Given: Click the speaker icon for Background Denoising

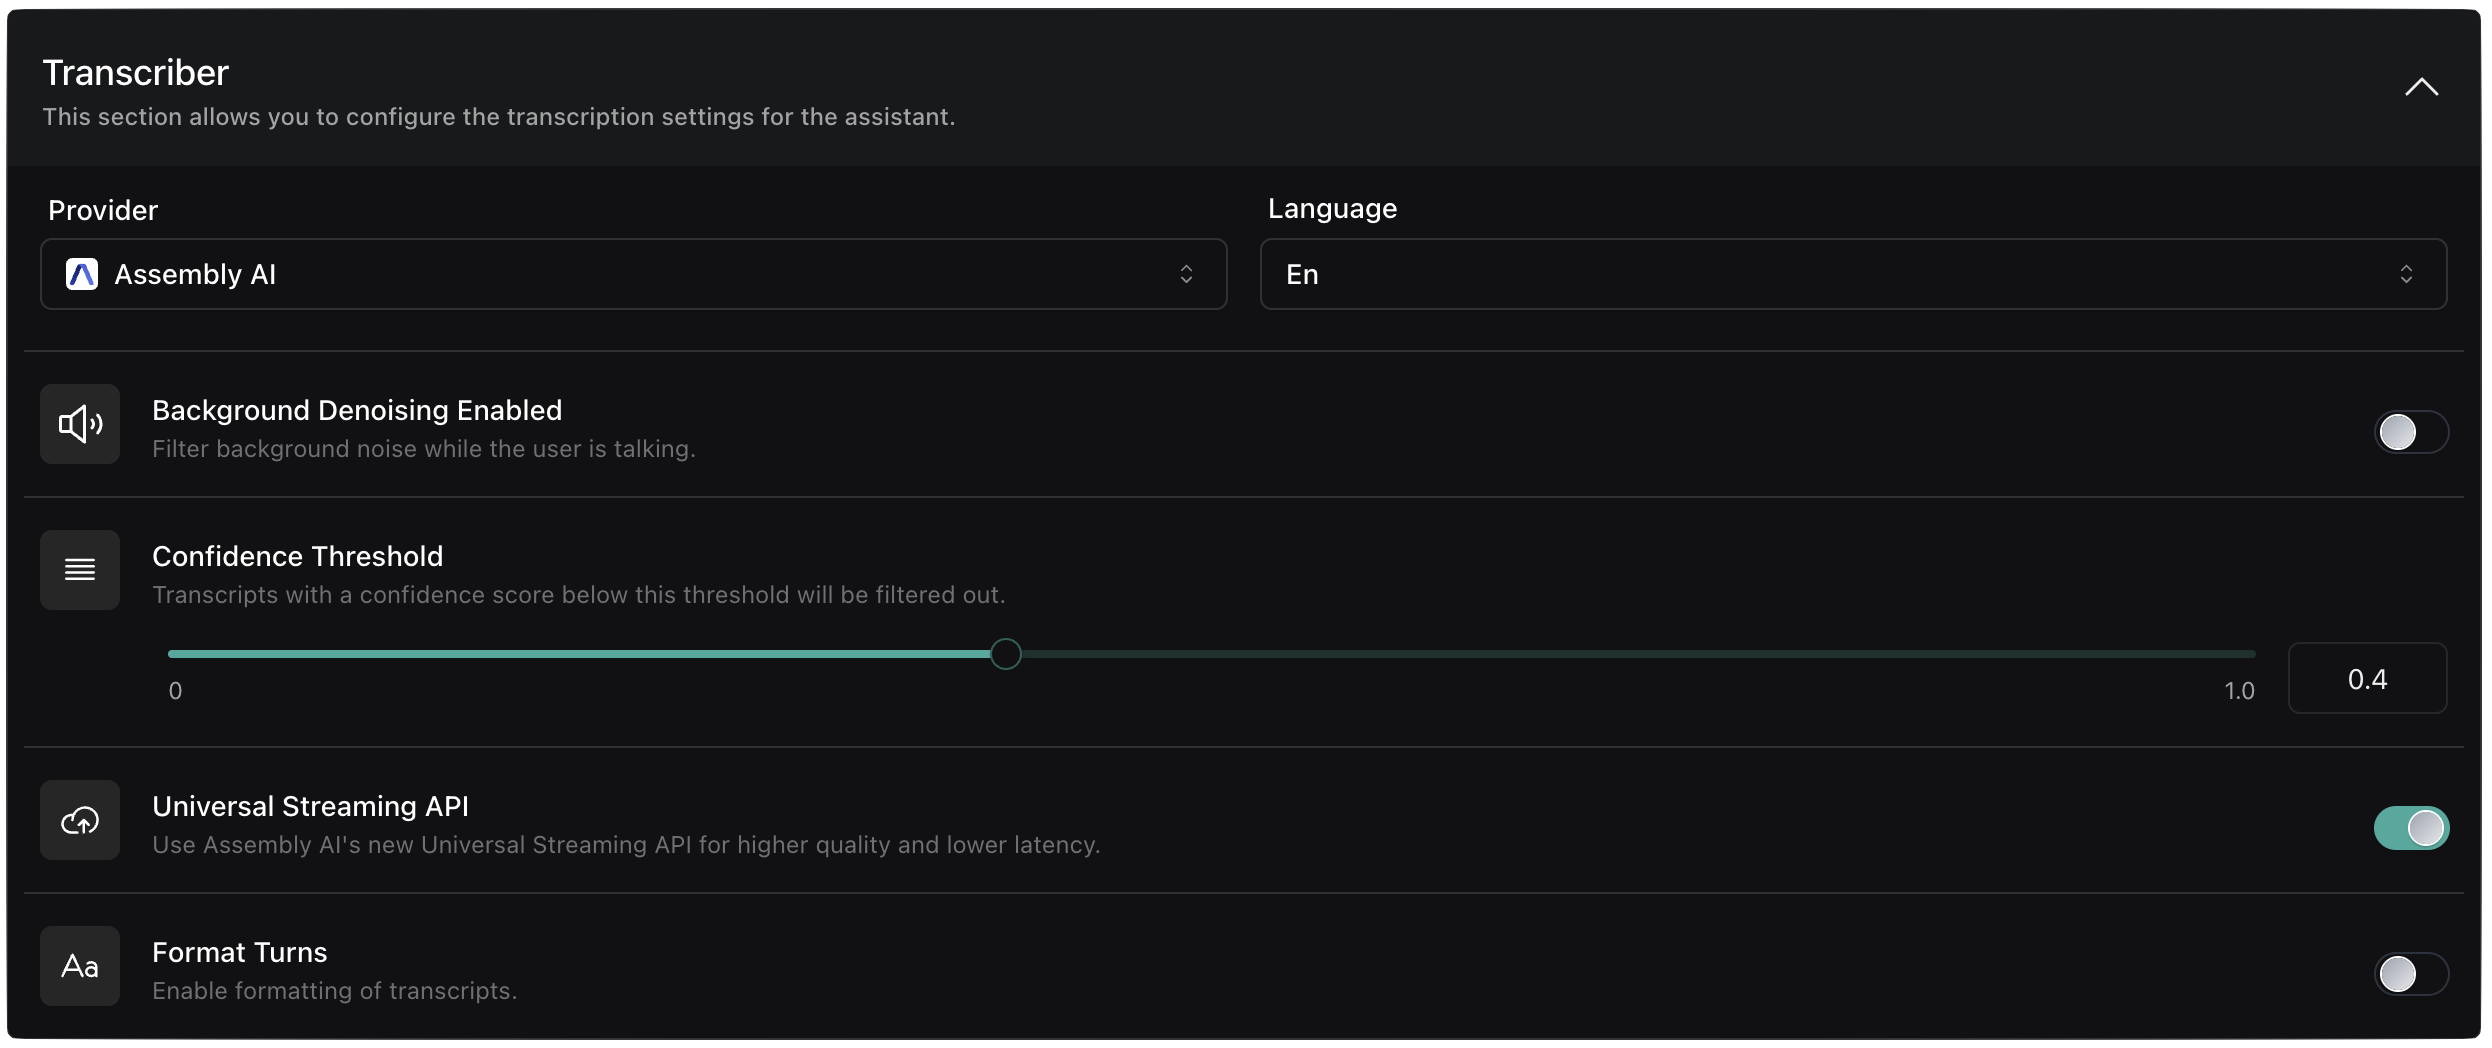Looking at the screenshot, I should click(x=80, y=424).
